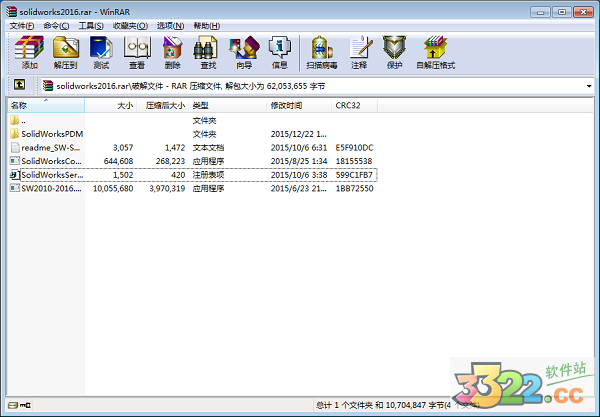Click the SW2010-2016 application icon
This screenshot has height=417, width=600.
(15, 188)
